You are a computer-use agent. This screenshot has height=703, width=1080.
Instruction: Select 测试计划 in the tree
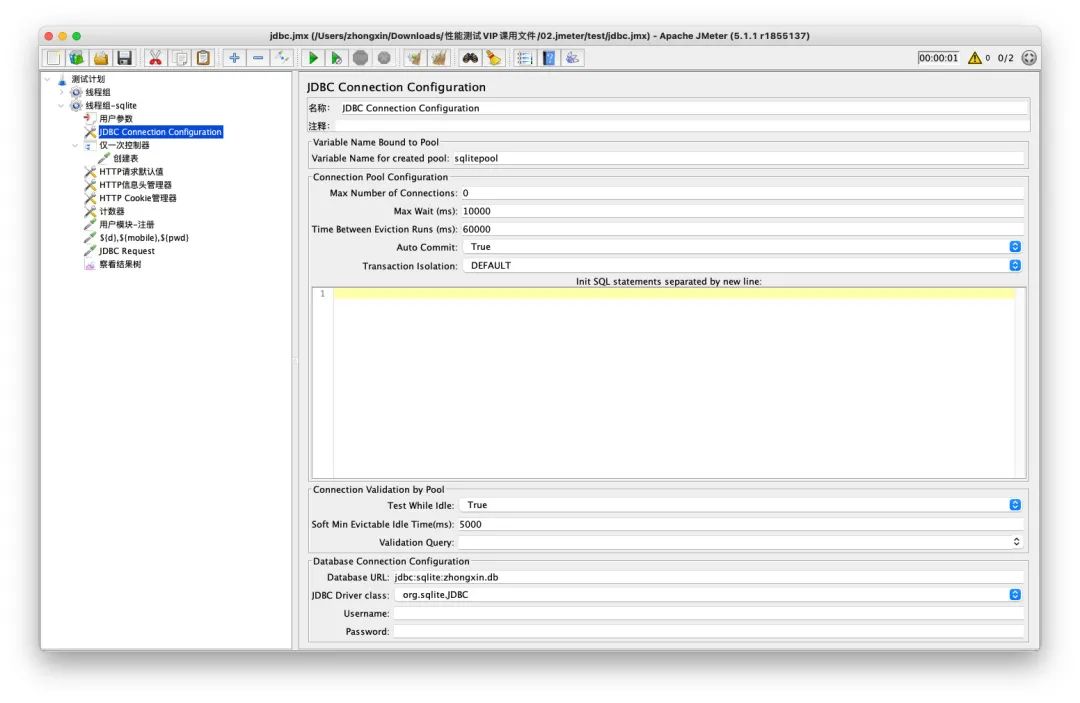(88, 79)
